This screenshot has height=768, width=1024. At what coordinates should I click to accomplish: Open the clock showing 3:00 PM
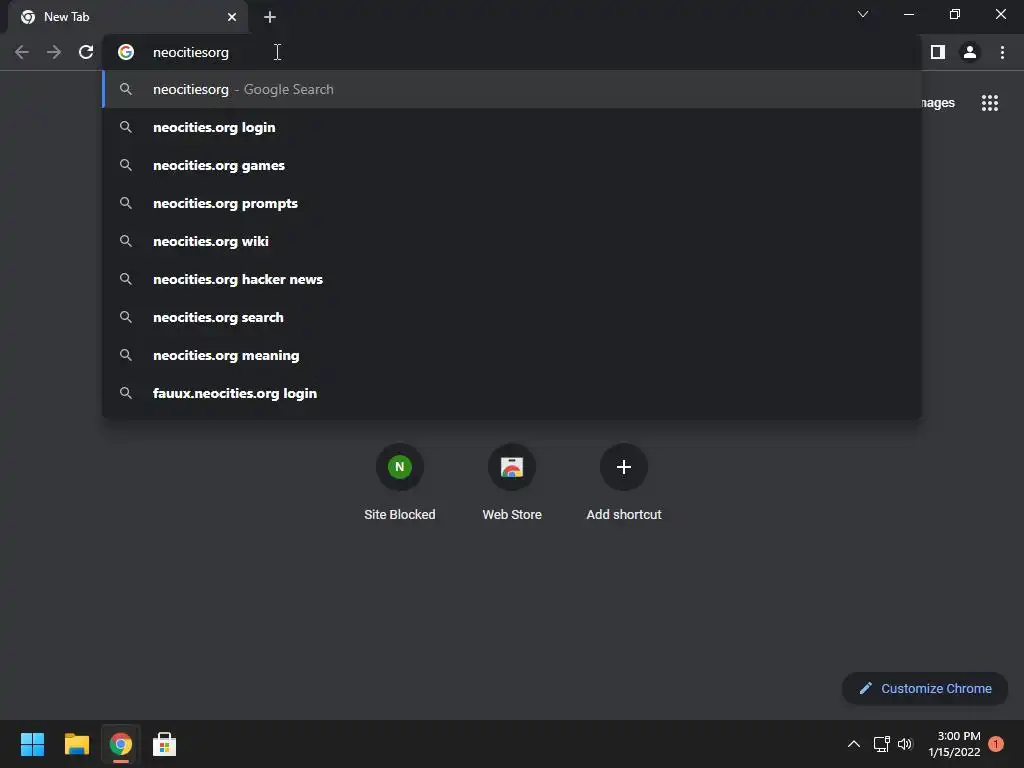pyautogui.click(x=954, y=744)
